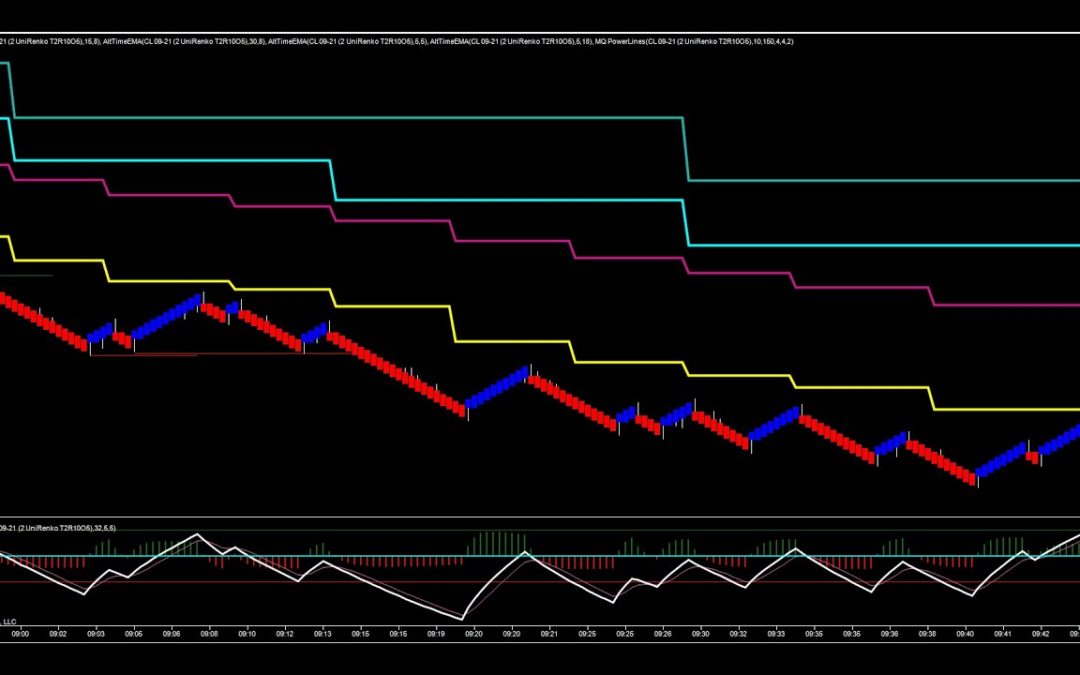Image resolution: width=1080 pixels, height=675 pixels.
Task: Select the AltTimeEMA 30,8 indicator label
Action: click(183, 41)
